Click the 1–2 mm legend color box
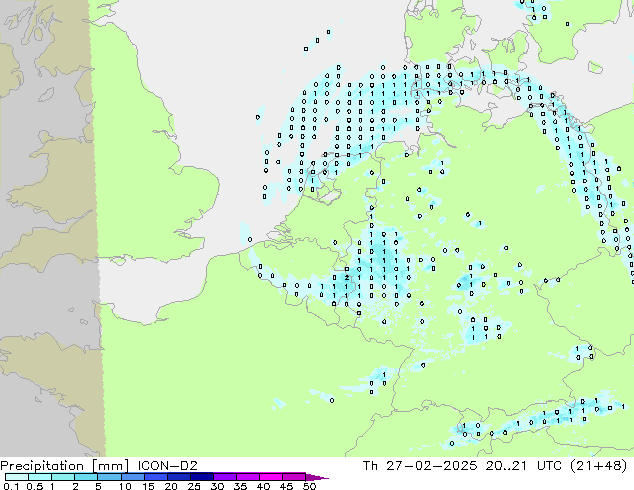 (x=63, y=477)
